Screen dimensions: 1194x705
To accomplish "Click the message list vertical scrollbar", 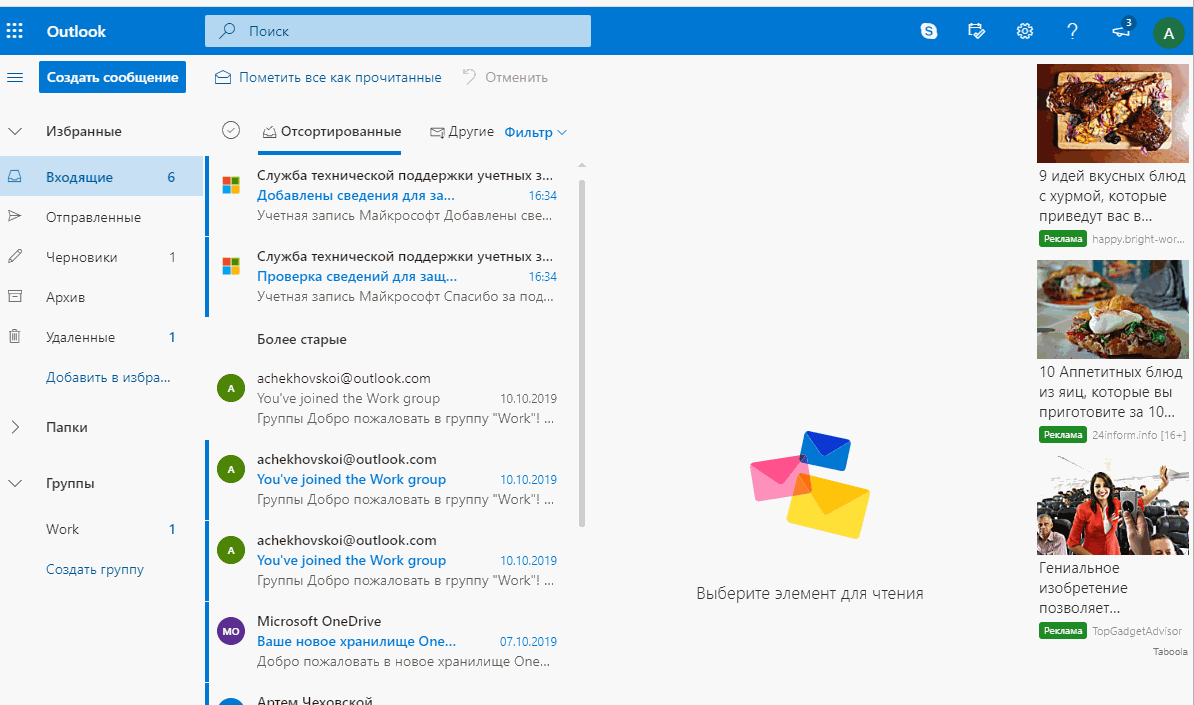I will (582, 352).
